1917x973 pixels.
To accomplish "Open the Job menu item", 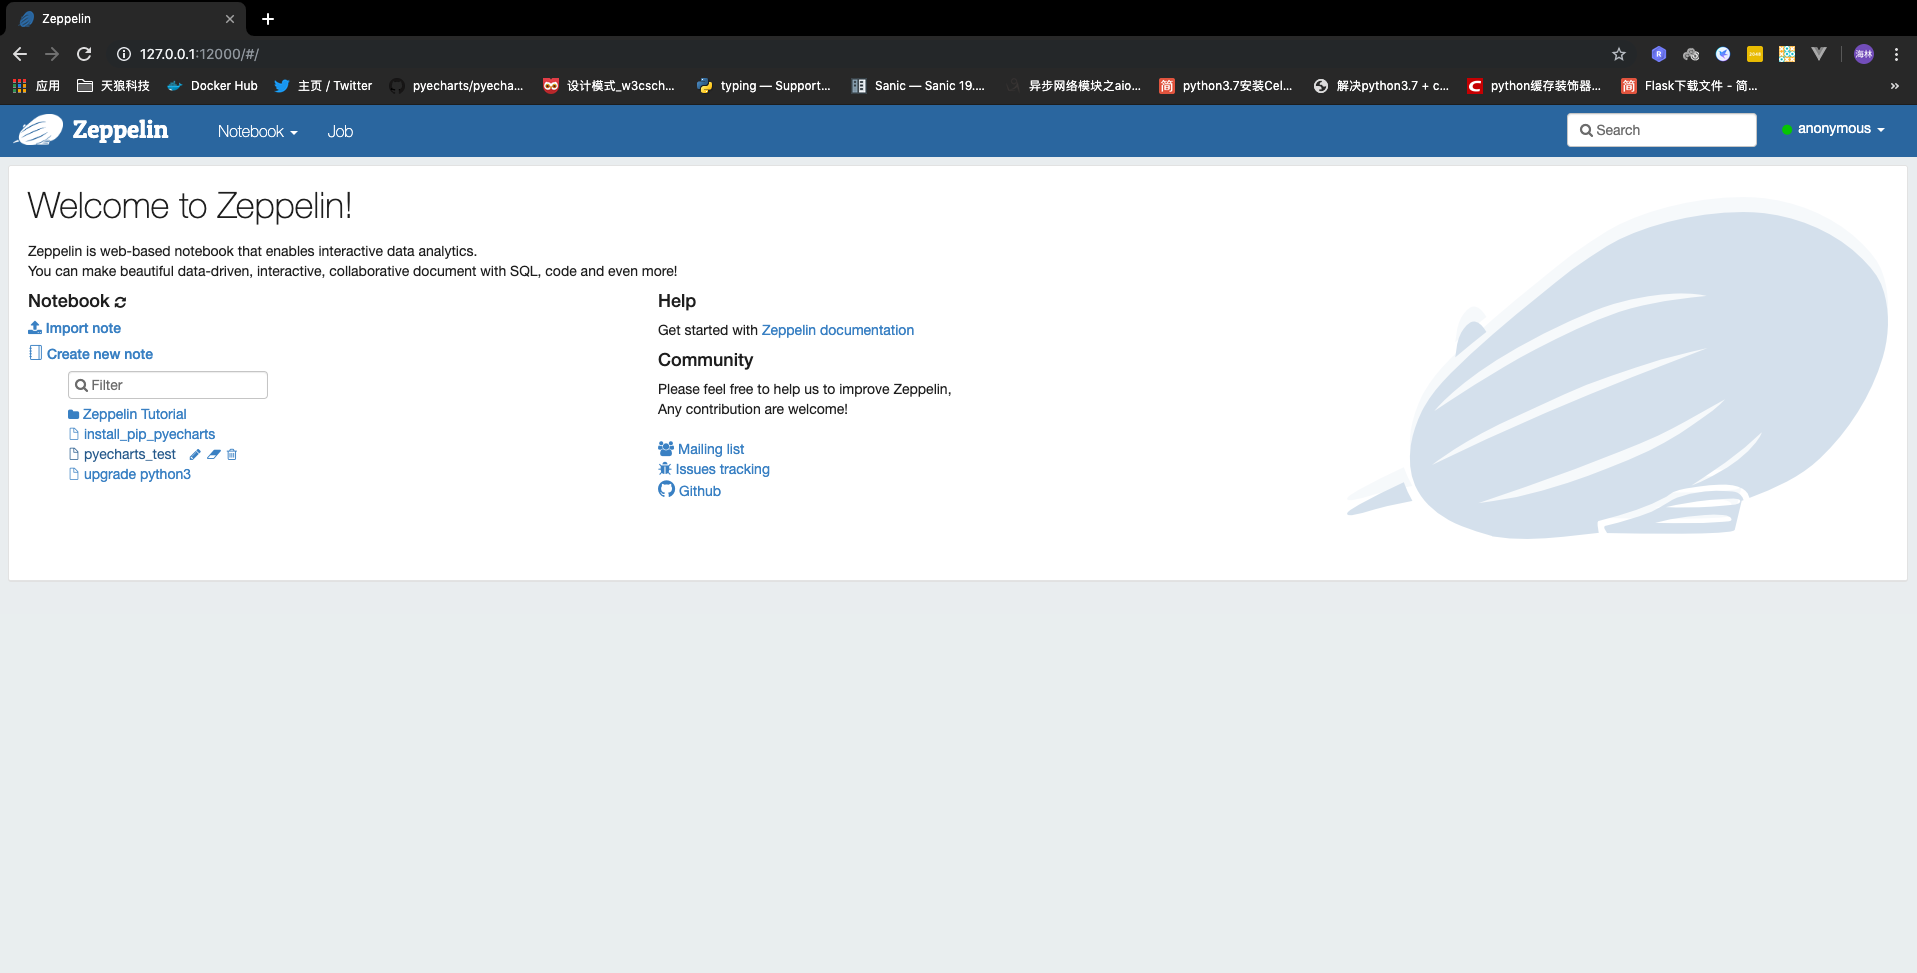I will pos(340,132).
